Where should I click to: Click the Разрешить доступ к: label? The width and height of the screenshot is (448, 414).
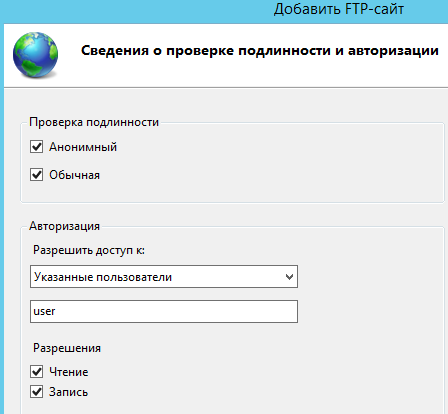(89, 250)
